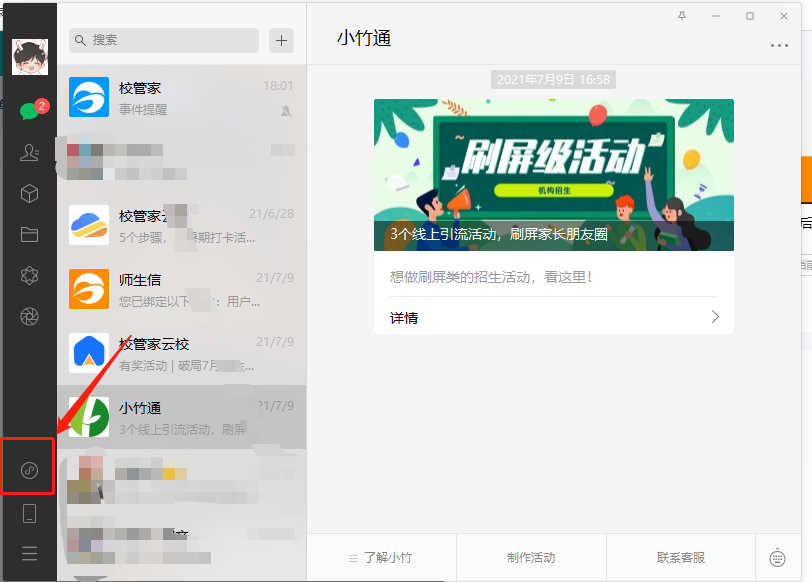Image resolution: width=812 pixels, height=582 pixels.
Task: Click the 想做刷屏类的招生活动 article summary
Action: (490, 277)
